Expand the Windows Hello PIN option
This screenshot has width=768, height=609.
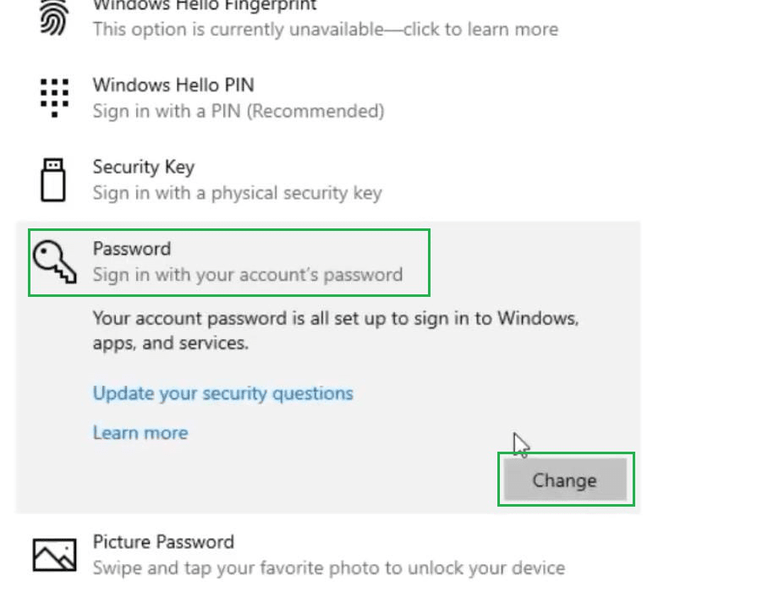click(173, 85)
